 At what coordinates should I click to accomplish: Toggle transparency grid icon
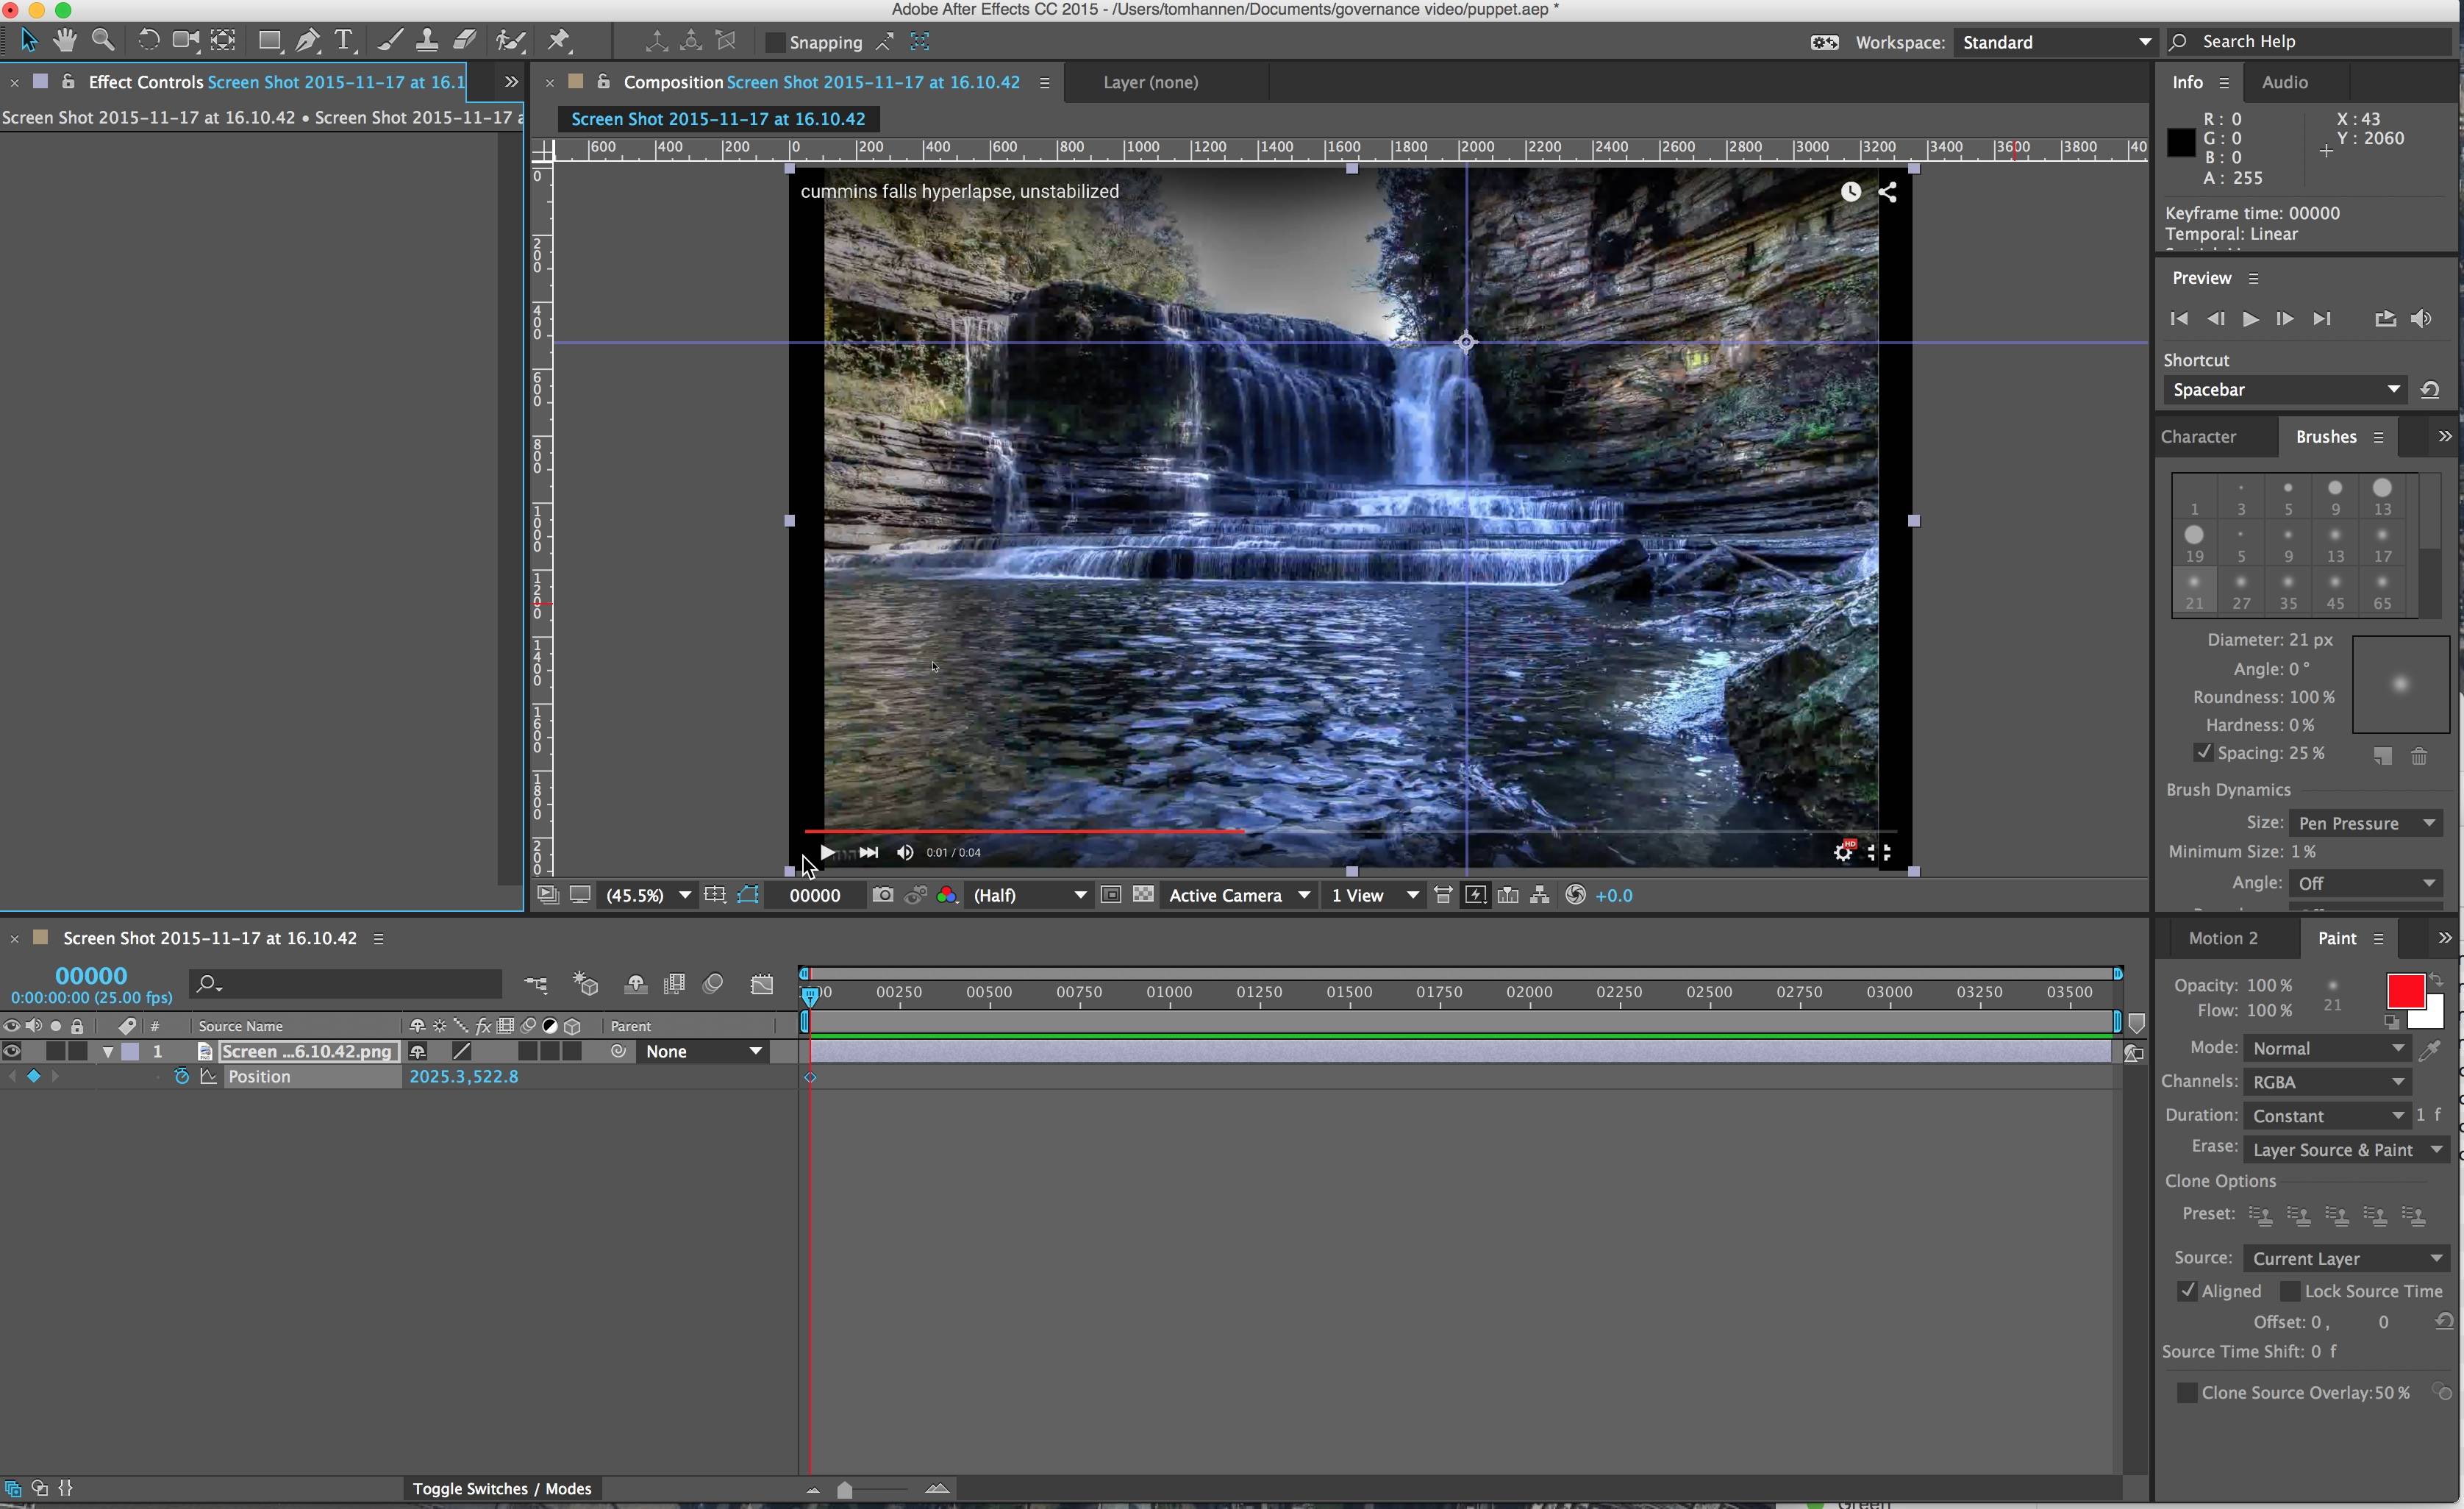tap(1143, 895)
